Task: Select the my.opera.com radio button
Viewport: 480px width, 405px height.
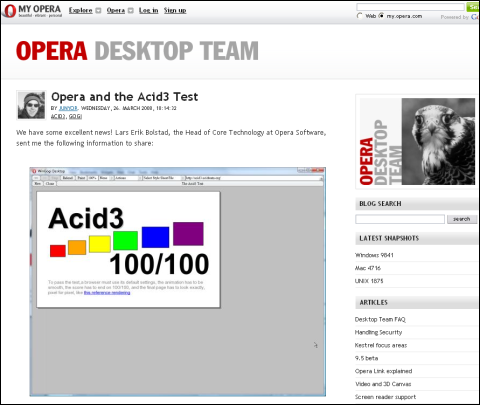Action: pyautogui.click(x=381, y=16)
